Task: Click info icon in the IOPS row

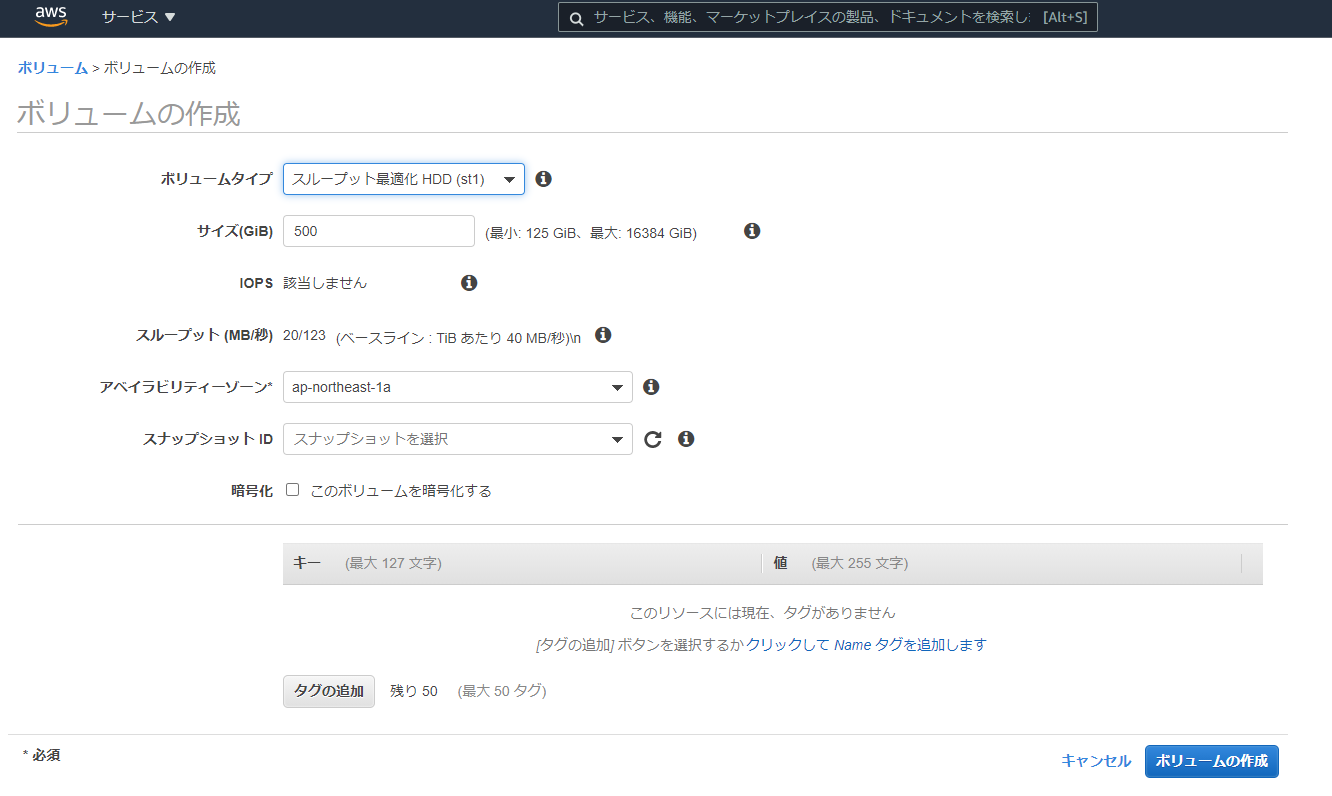Action: pos(469,283)
